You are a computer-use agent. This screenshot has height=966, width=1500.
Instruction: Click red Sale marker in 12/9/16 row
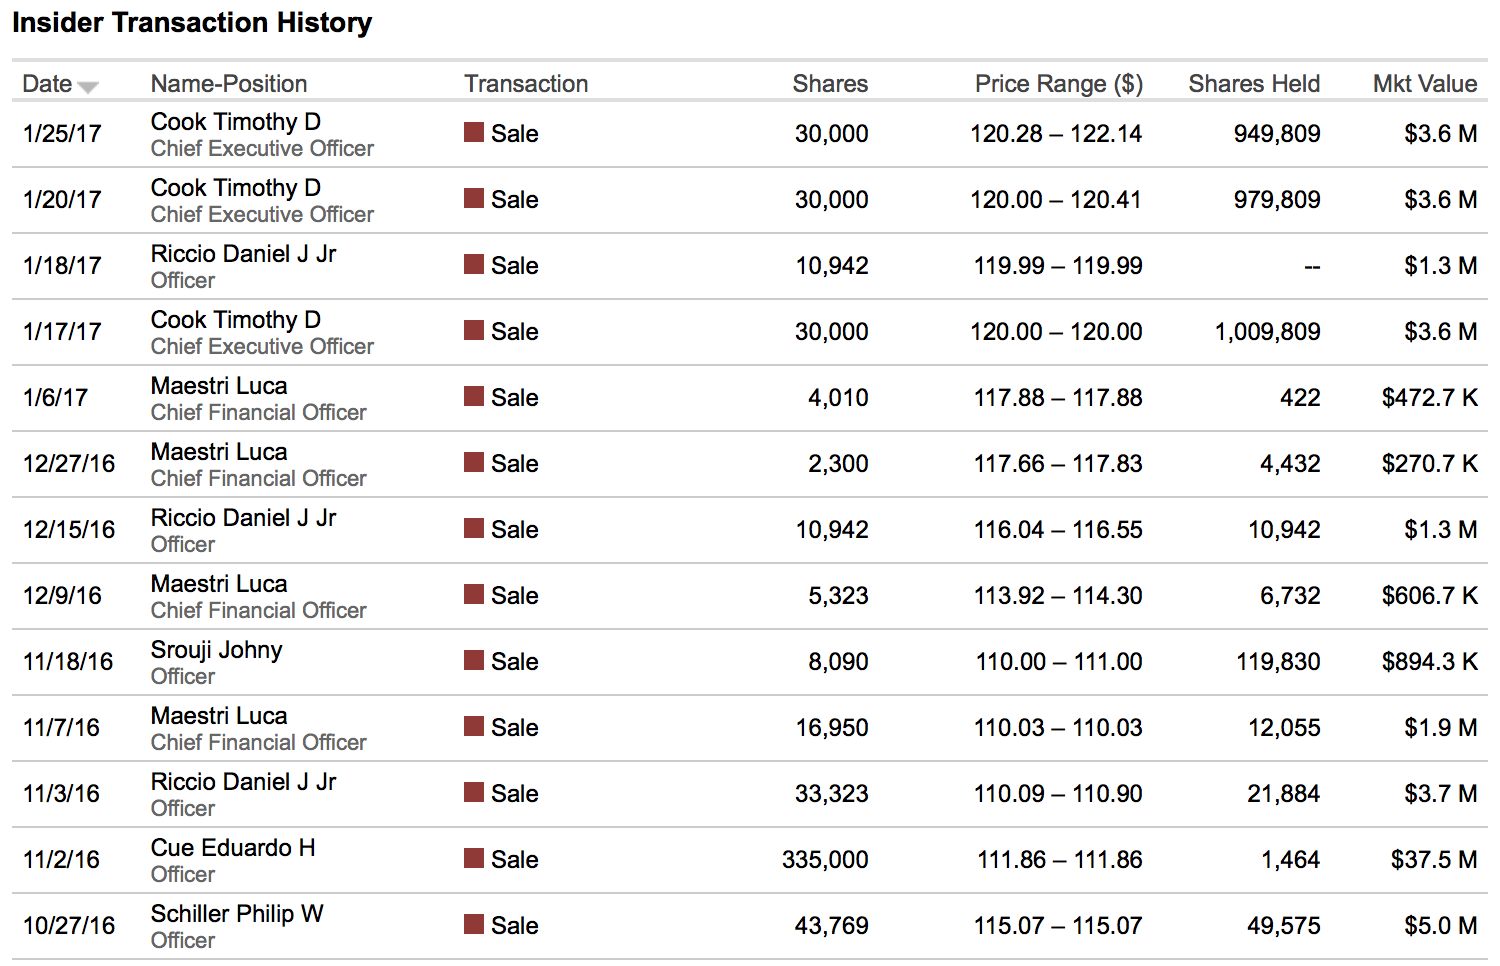(474, 594)
